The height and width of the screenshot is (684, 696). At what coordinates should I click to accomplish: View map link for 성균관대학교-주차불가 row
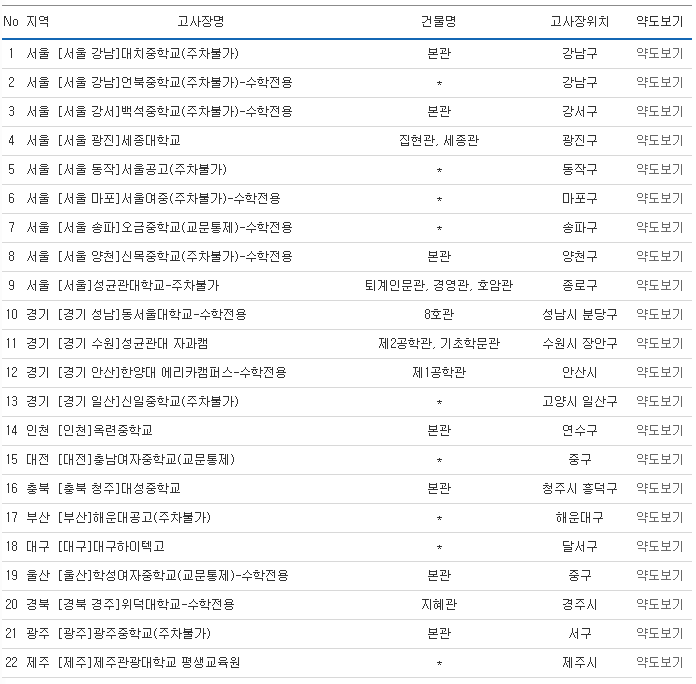pyautogui.click(x=659, y=285)
